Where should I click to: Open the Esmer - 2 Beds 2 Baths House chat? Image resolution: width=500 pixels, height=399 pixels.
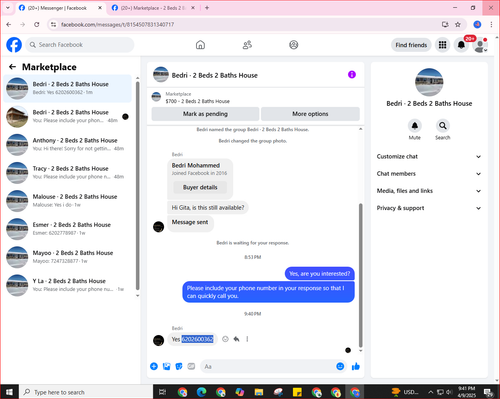68,229
